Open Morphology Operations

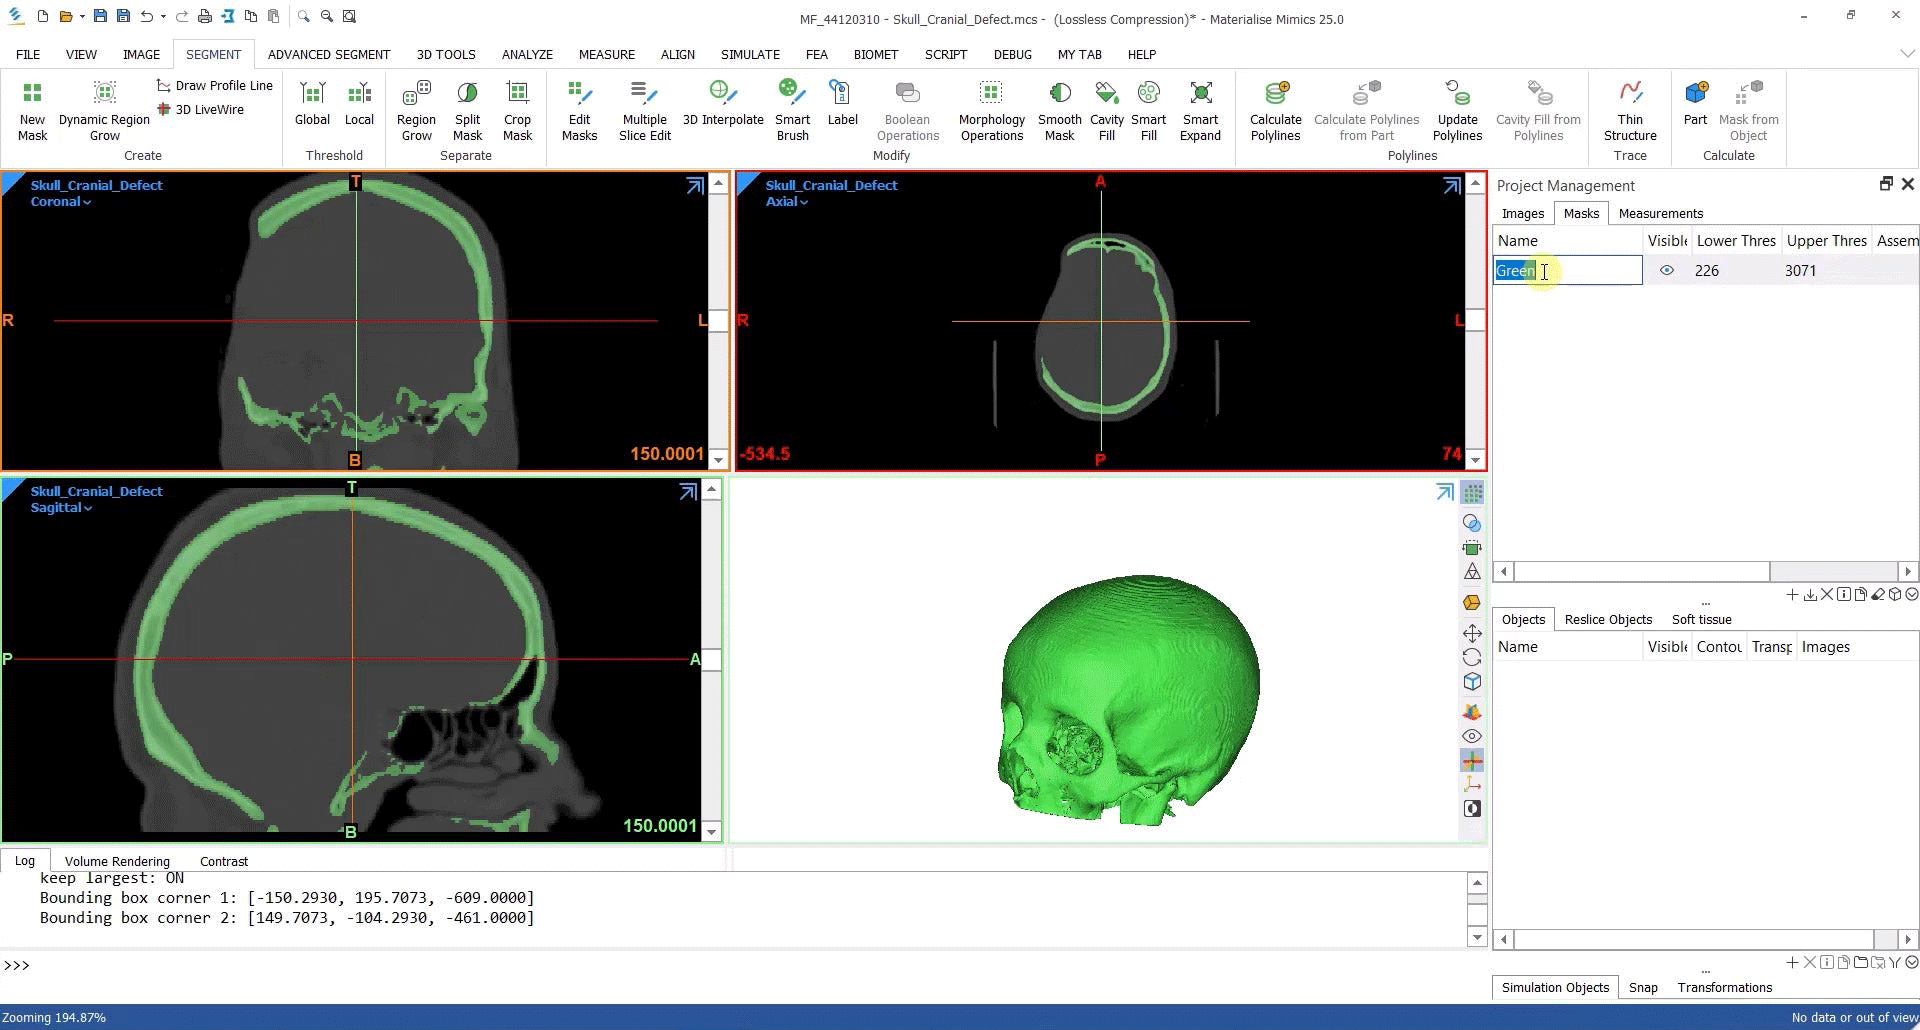991,110
